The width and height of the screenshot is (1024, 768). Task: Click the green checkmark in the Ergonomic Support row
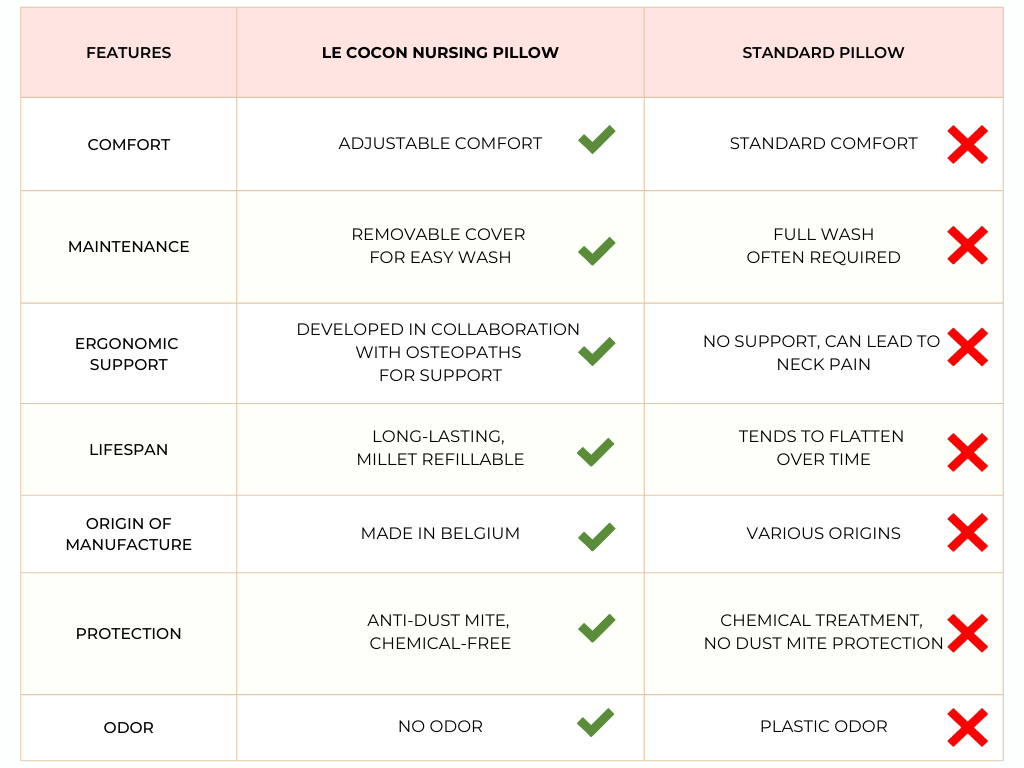coord(596,351)
